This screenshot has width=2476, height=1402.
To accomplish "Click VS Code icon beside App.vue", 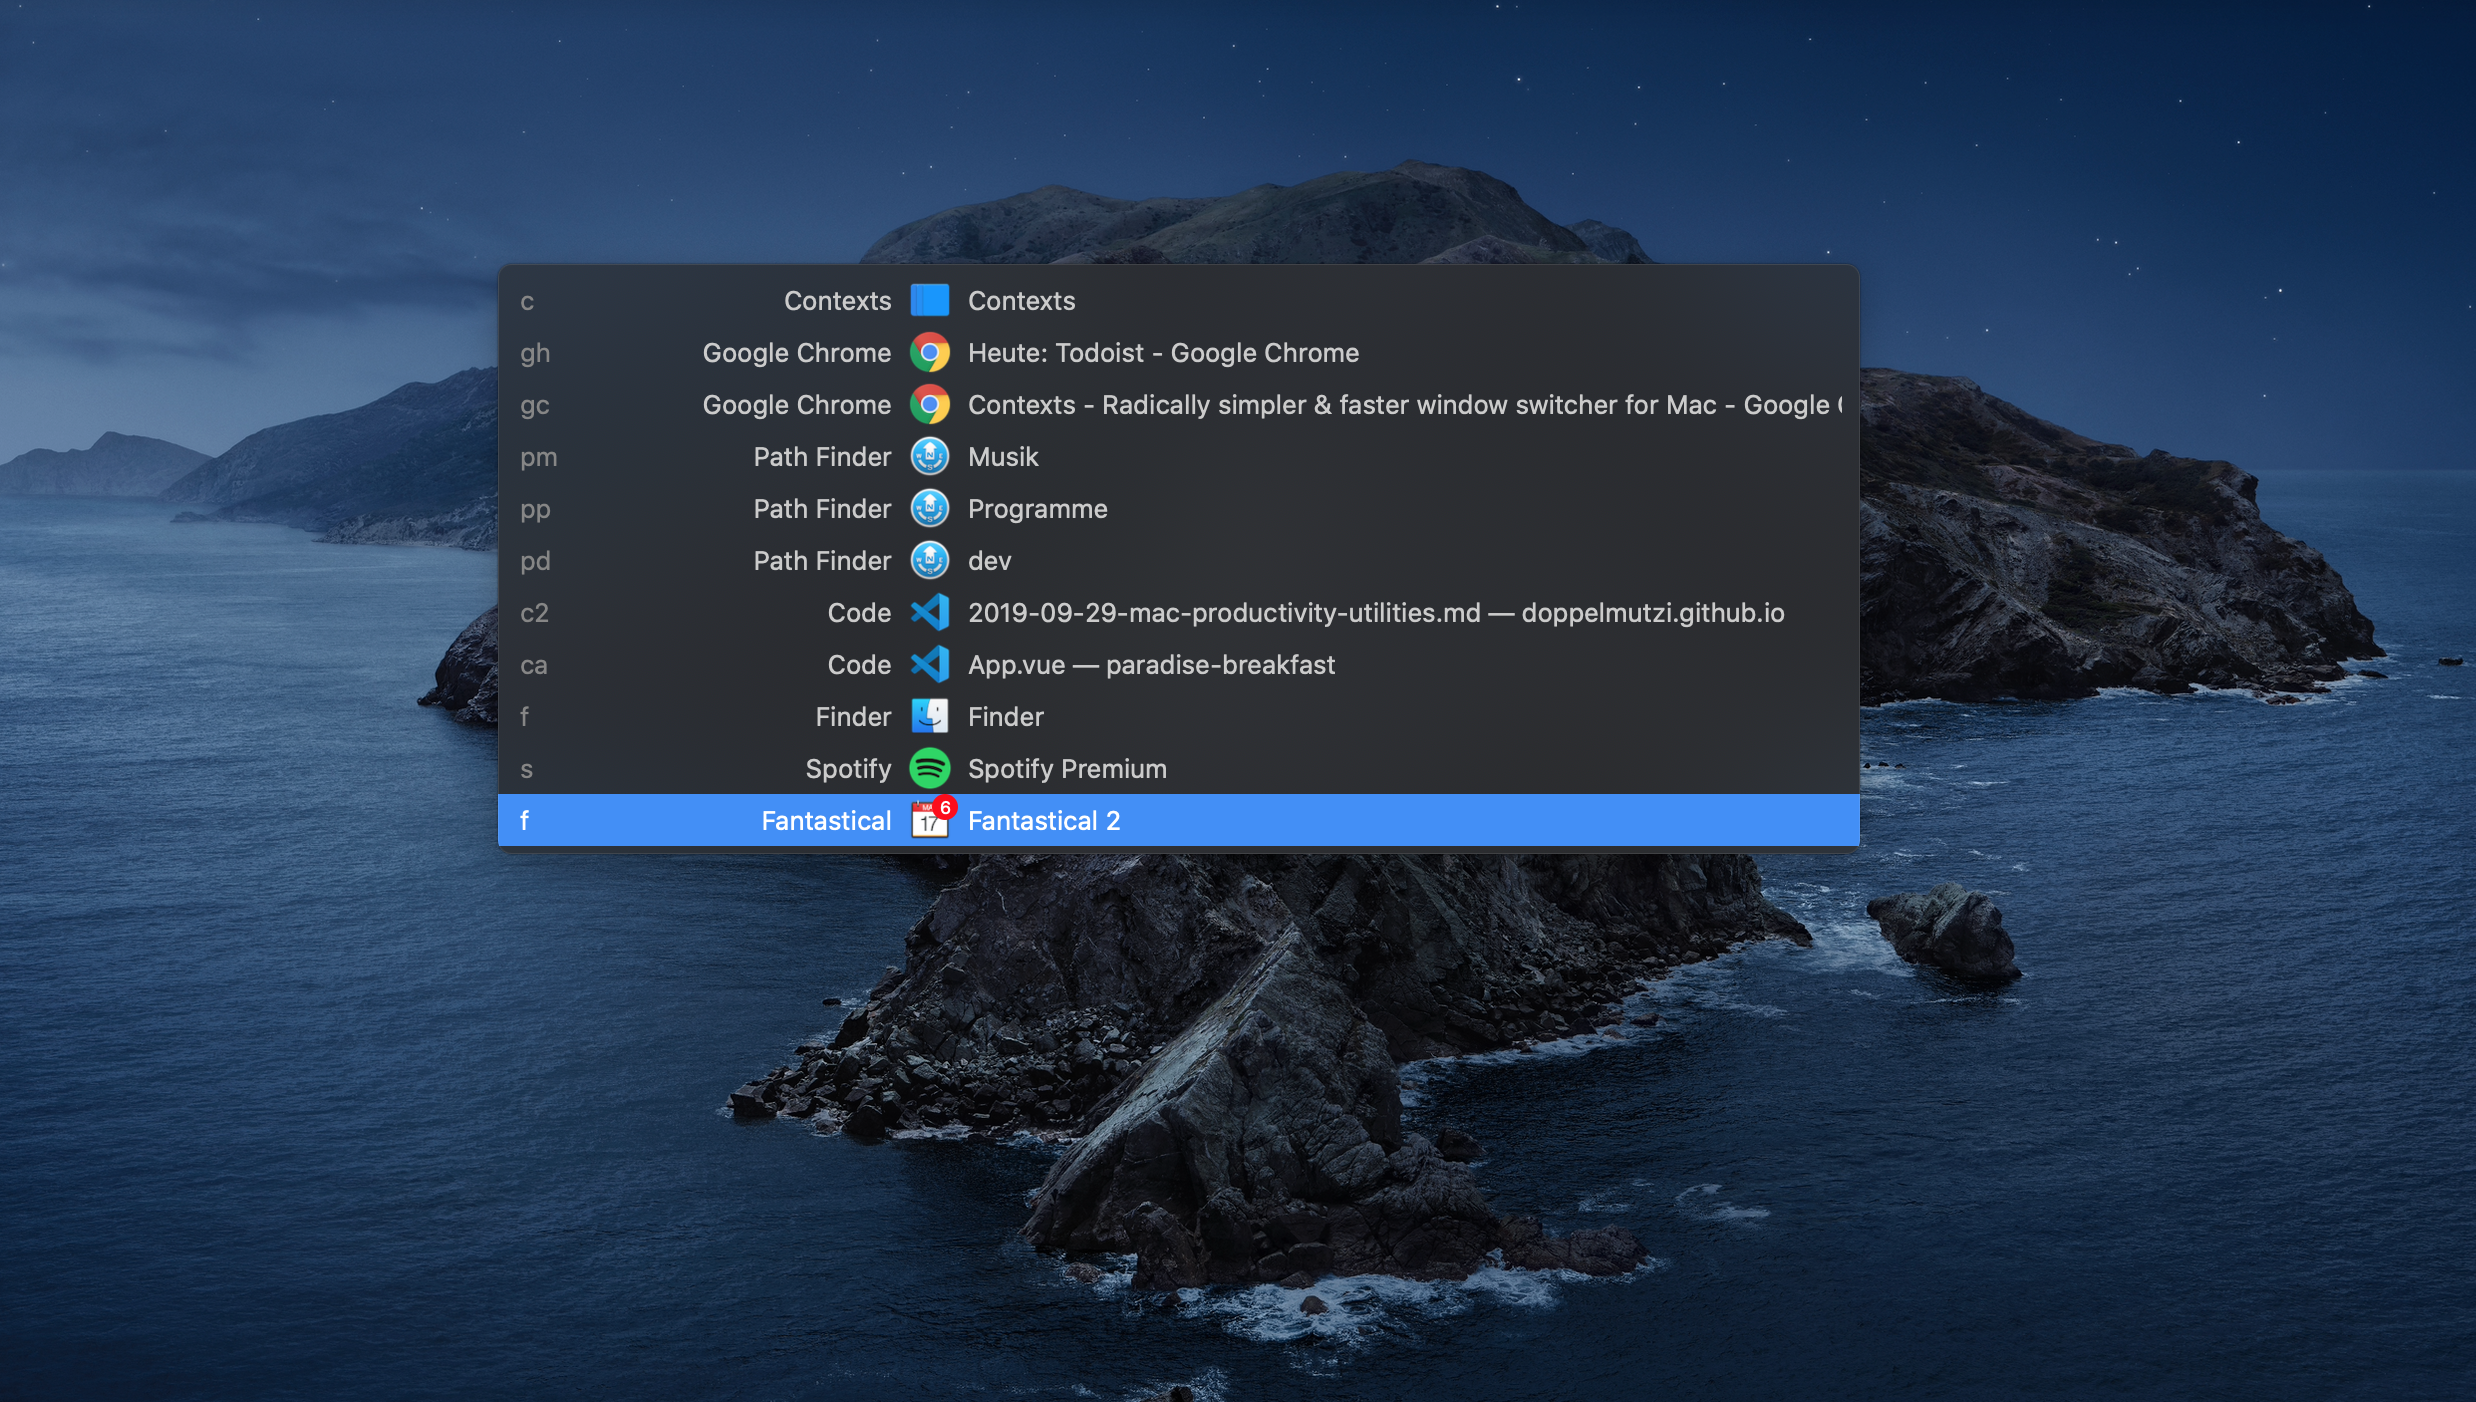I will click(x=929, y=664).
